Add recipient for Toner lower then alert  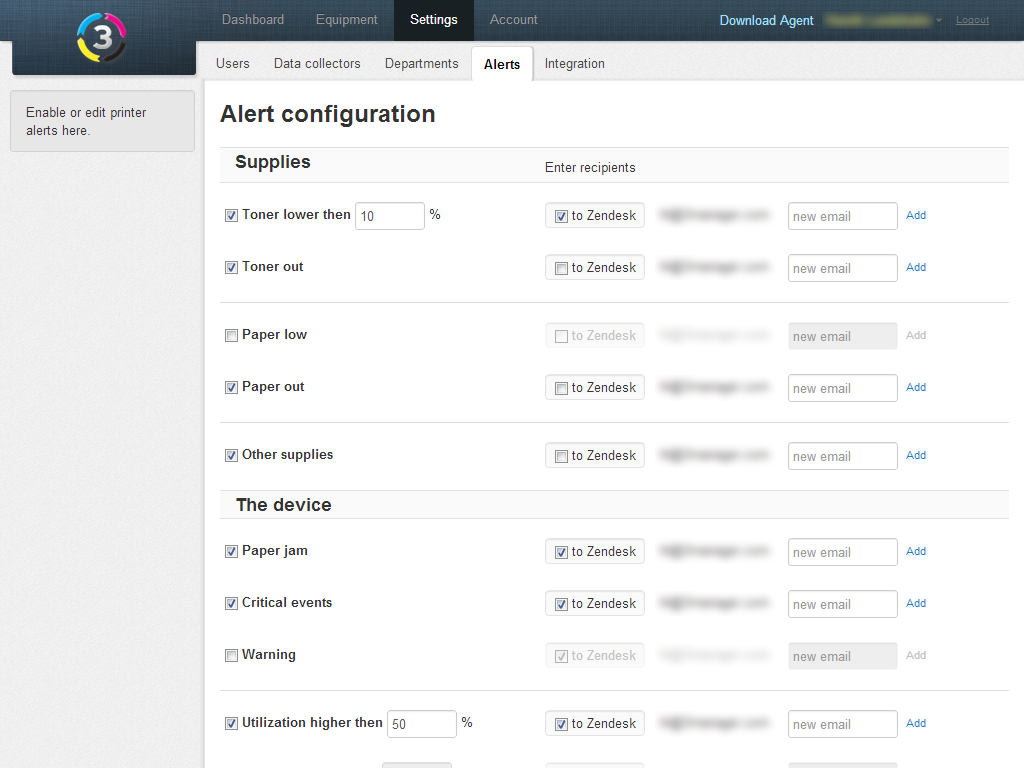pyautogui.click(x=916, y=215)
